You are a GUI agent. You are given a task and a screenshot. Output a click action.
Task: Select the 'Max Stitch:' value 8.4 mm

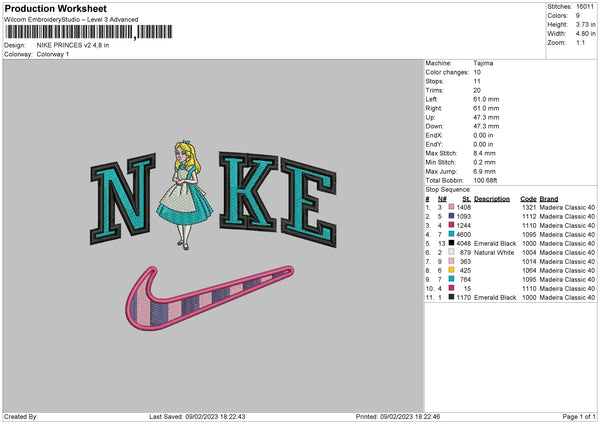484,153
